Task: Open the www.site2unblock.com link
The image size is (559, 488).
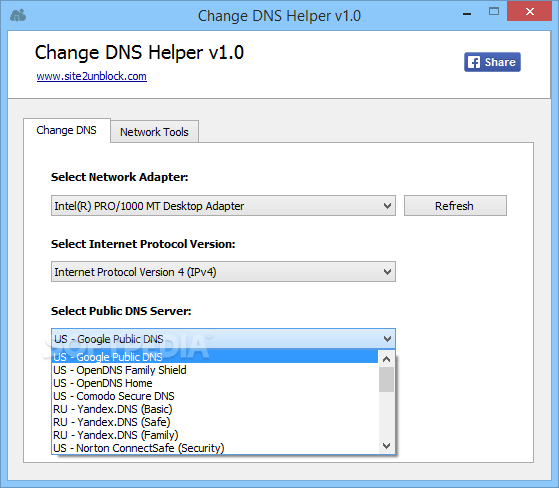Action: tap(92, 76)
